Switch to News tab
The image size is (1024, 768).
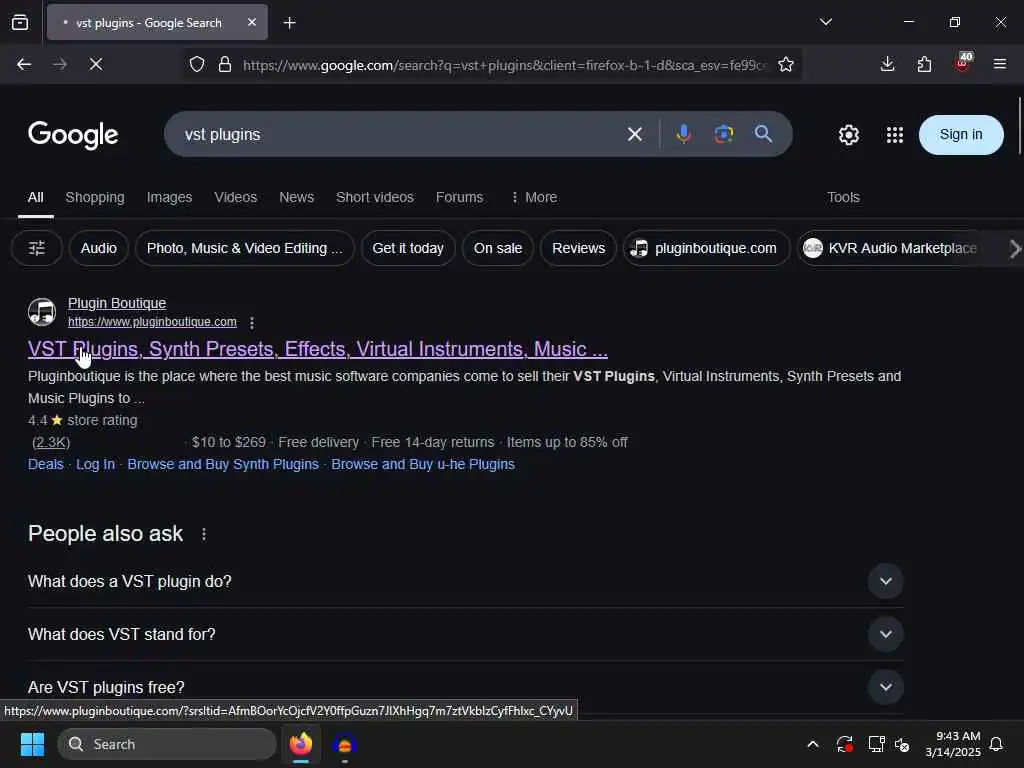(296, 197)
